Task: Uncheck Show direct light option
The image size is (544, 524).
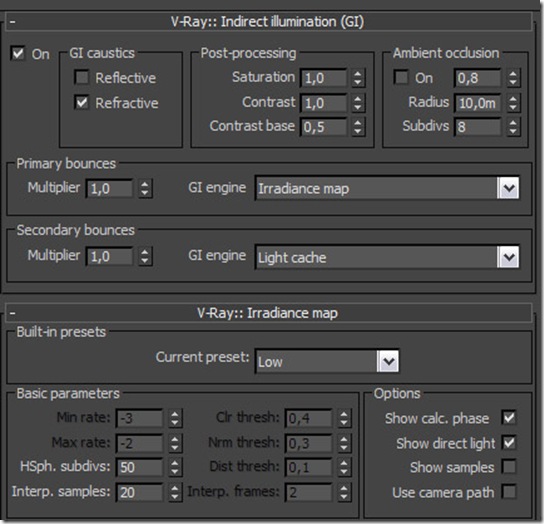Action: (509, 442)
